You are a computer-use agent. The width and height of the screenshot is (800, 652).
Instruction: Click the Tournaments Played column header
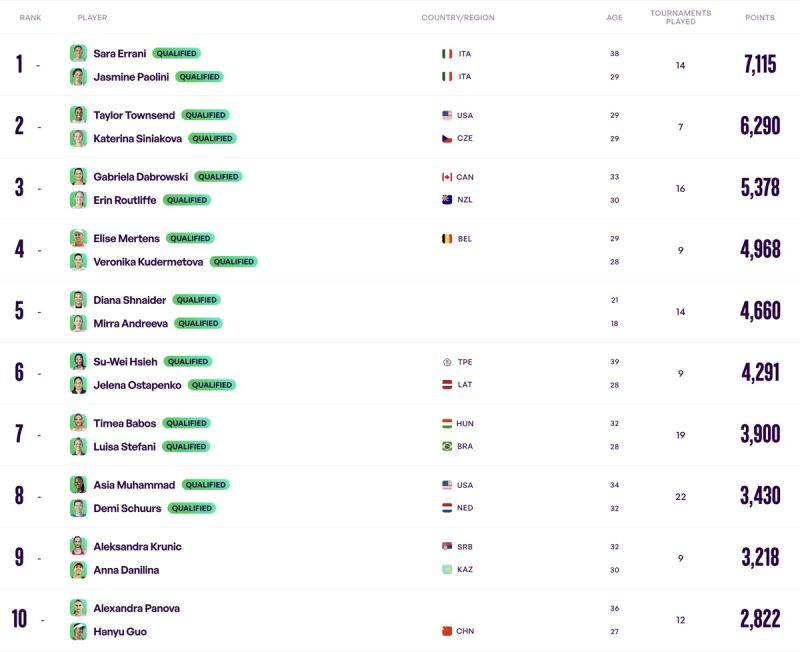(x=680, y=17)
